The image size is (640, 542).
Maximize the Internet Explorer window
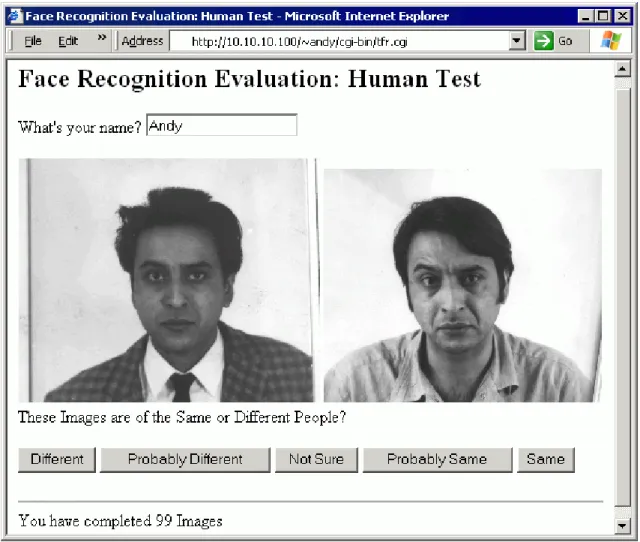click(x=603, y=16)
